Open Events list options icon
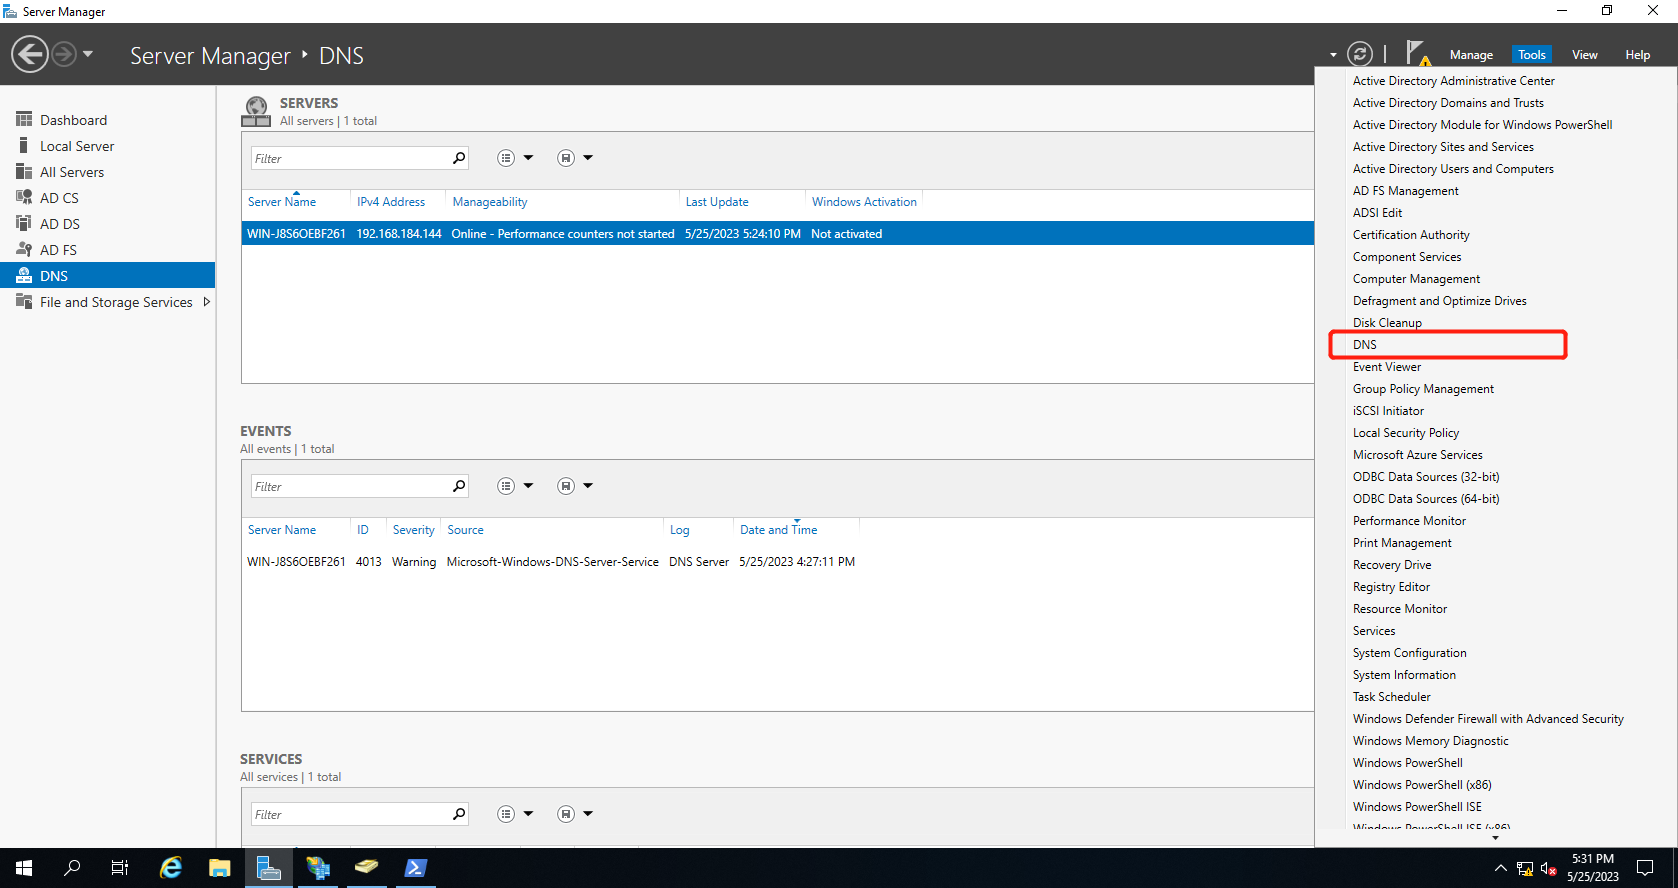Screen dimensions: 1678x888 (x=506, y=486)
